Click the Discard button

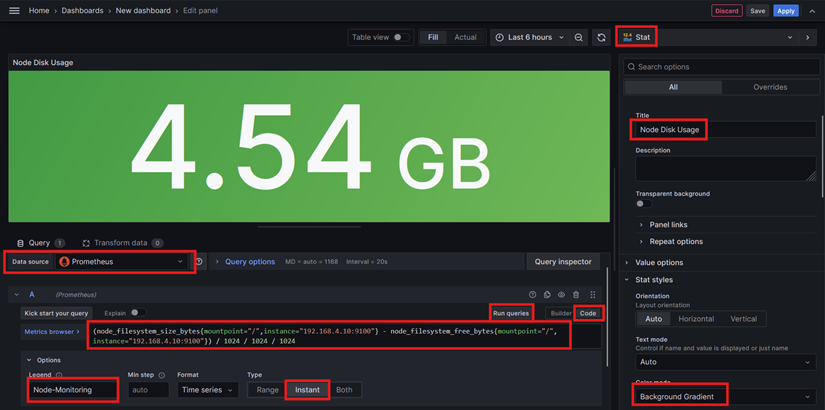click(727, 11)
